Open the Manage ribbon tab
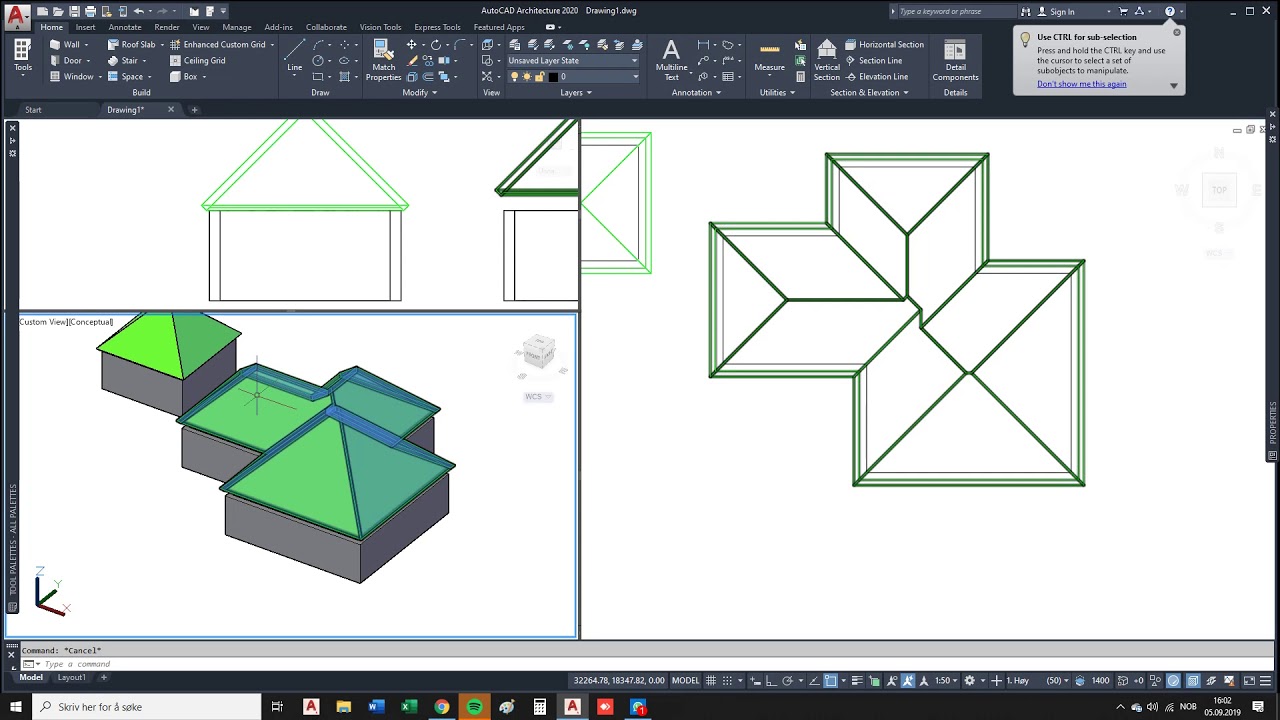This screenshot has width=1280, height=720. 237,27
